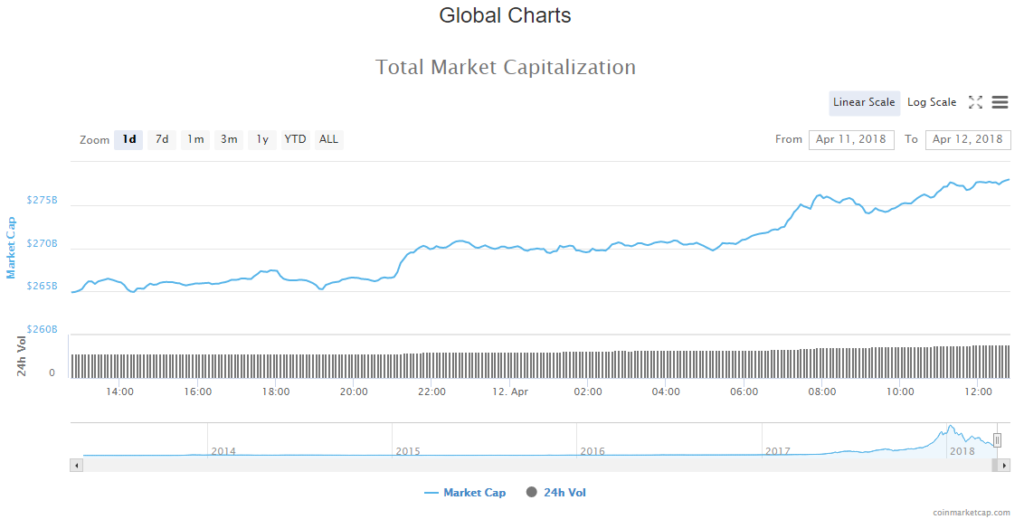1024x519 pixels.
Task: Click the fullscreen expand chart icon
Action: (x=976, y=102)
